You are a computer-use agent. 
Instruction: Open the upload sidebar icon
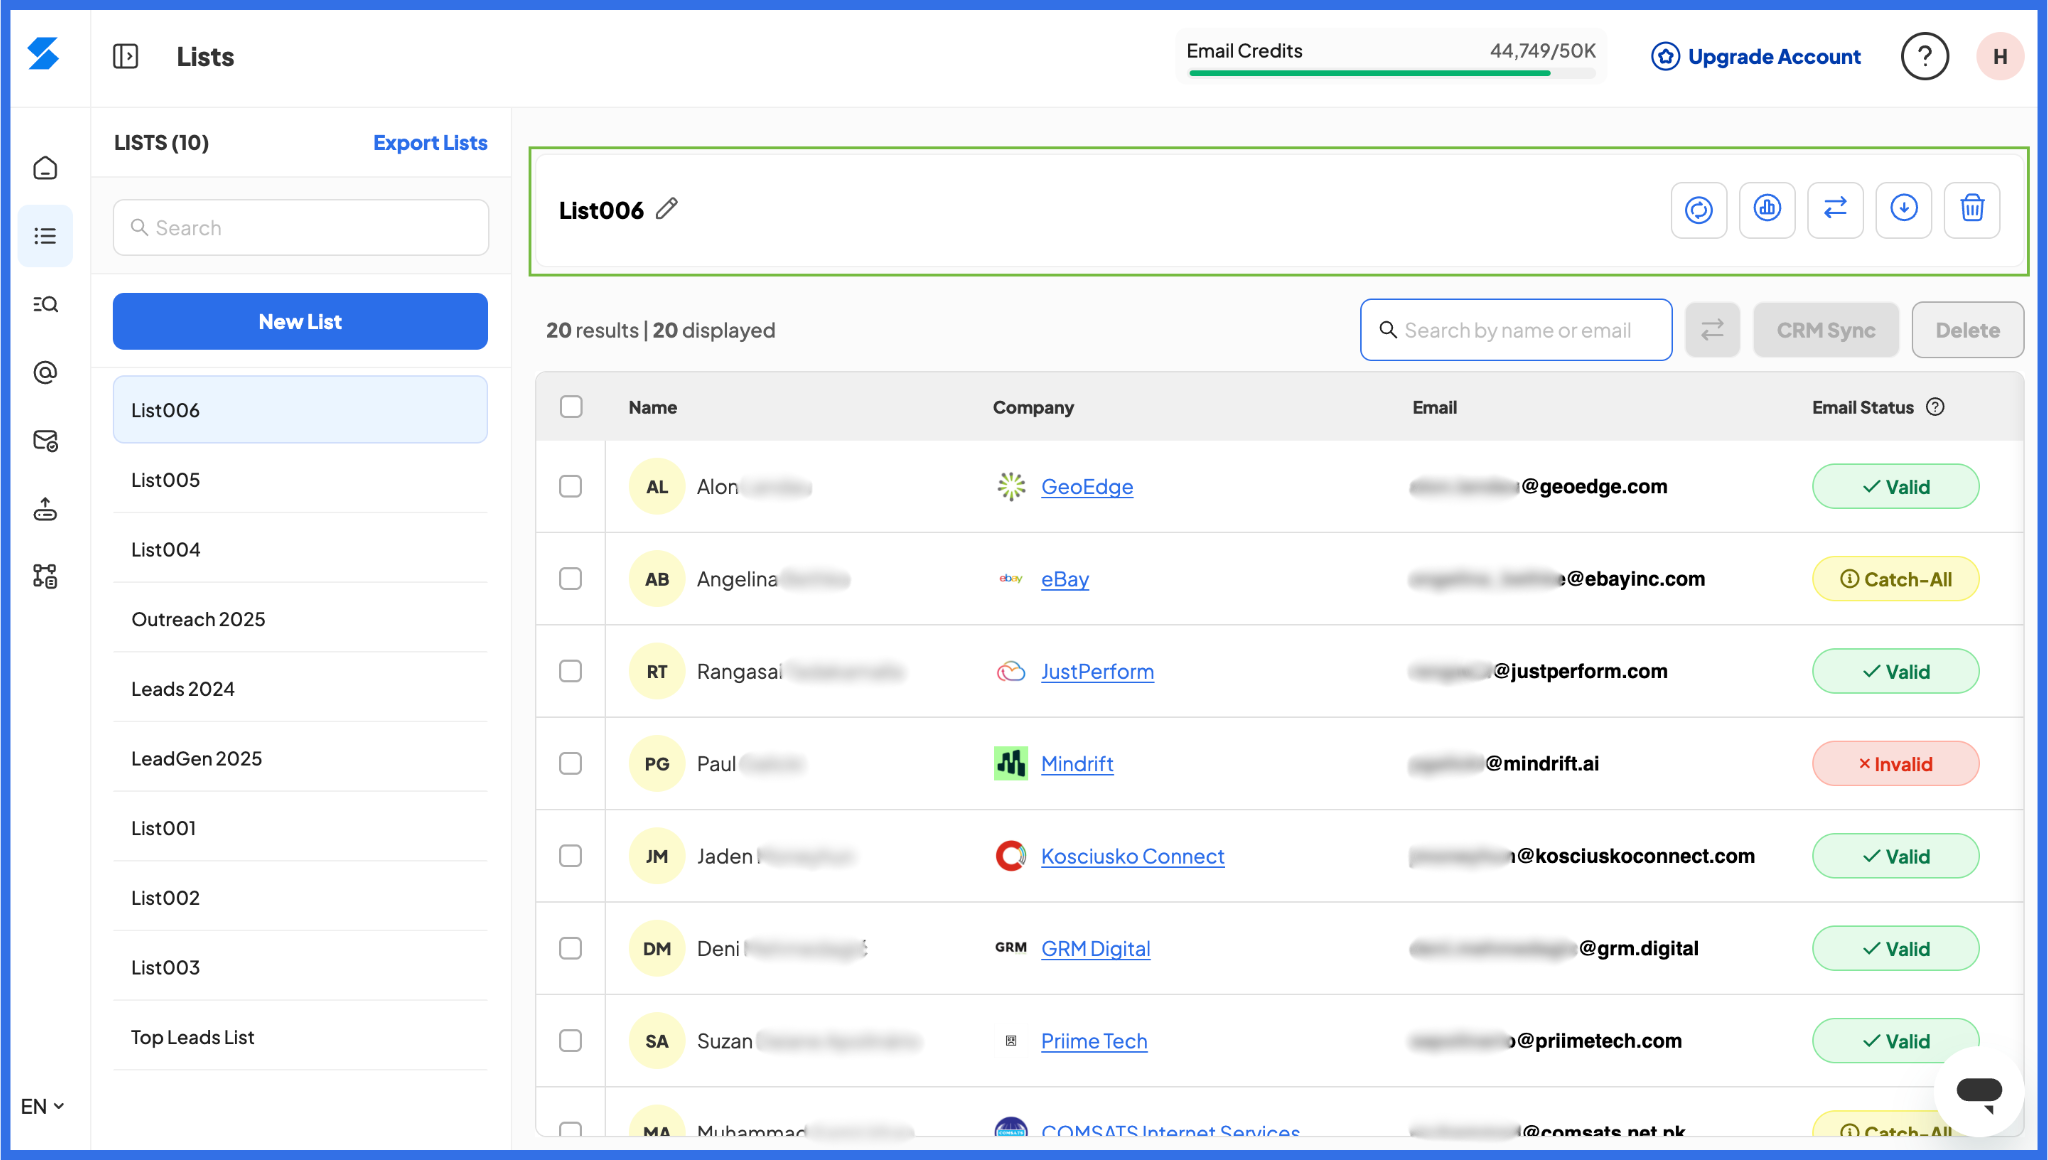pyautogui.click(x=45, y=509)
